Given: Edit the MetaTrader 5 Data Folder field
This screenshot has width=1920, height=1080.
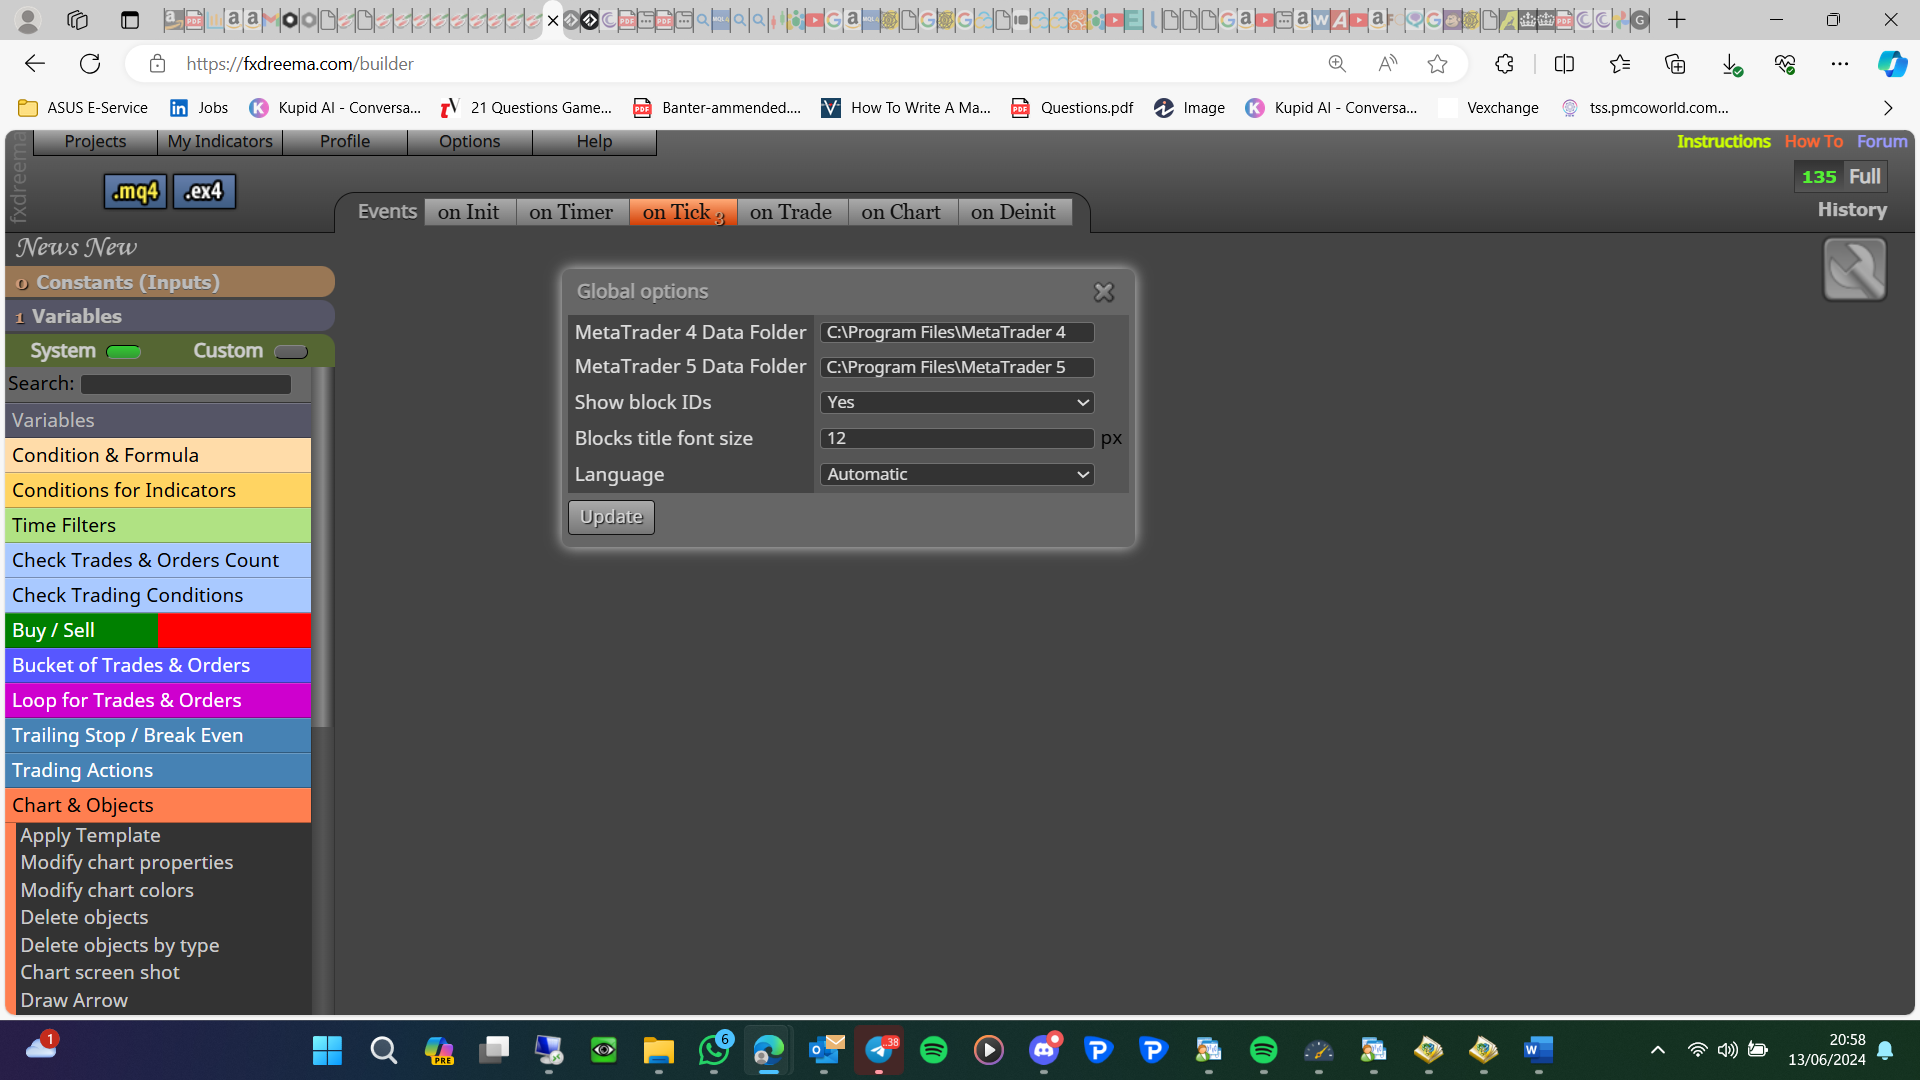Looking at the screenshot, I should [x=957, y=367].
